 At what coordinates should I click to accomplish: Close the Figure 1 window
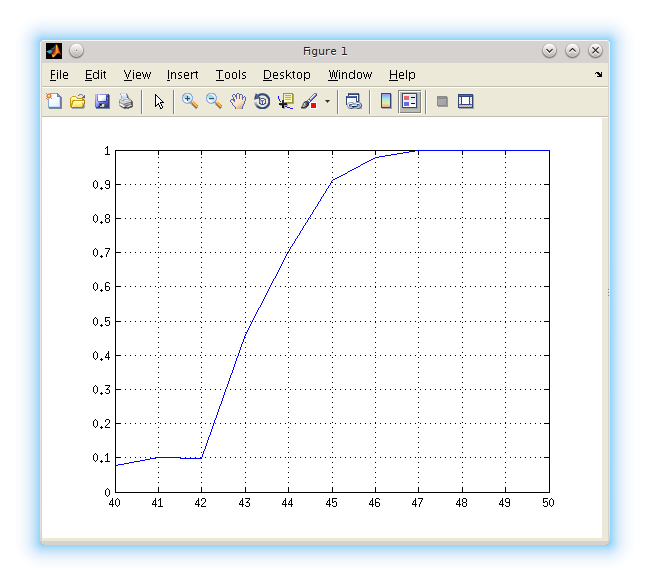(x=595, y=51)
